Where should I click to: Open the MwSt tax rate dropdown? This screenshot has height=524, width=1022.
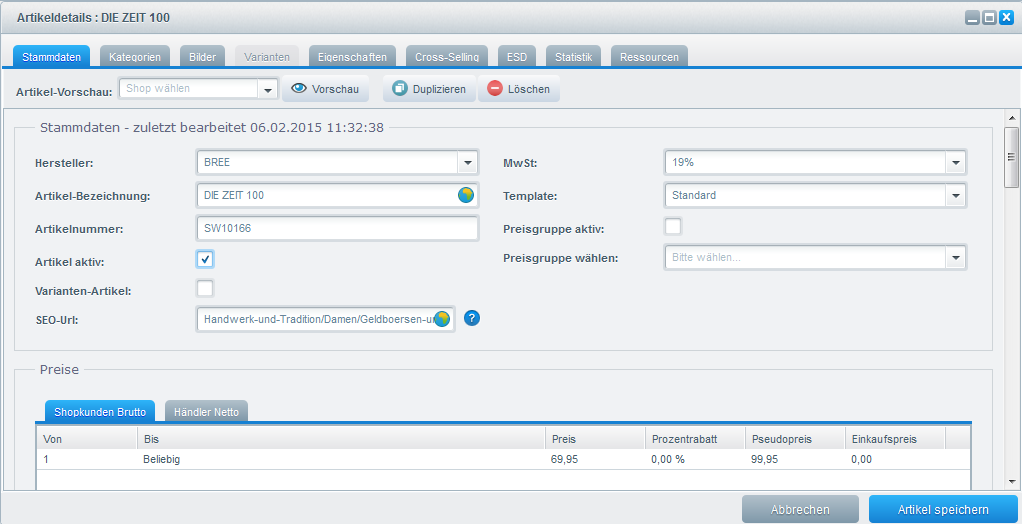(956, 162)
